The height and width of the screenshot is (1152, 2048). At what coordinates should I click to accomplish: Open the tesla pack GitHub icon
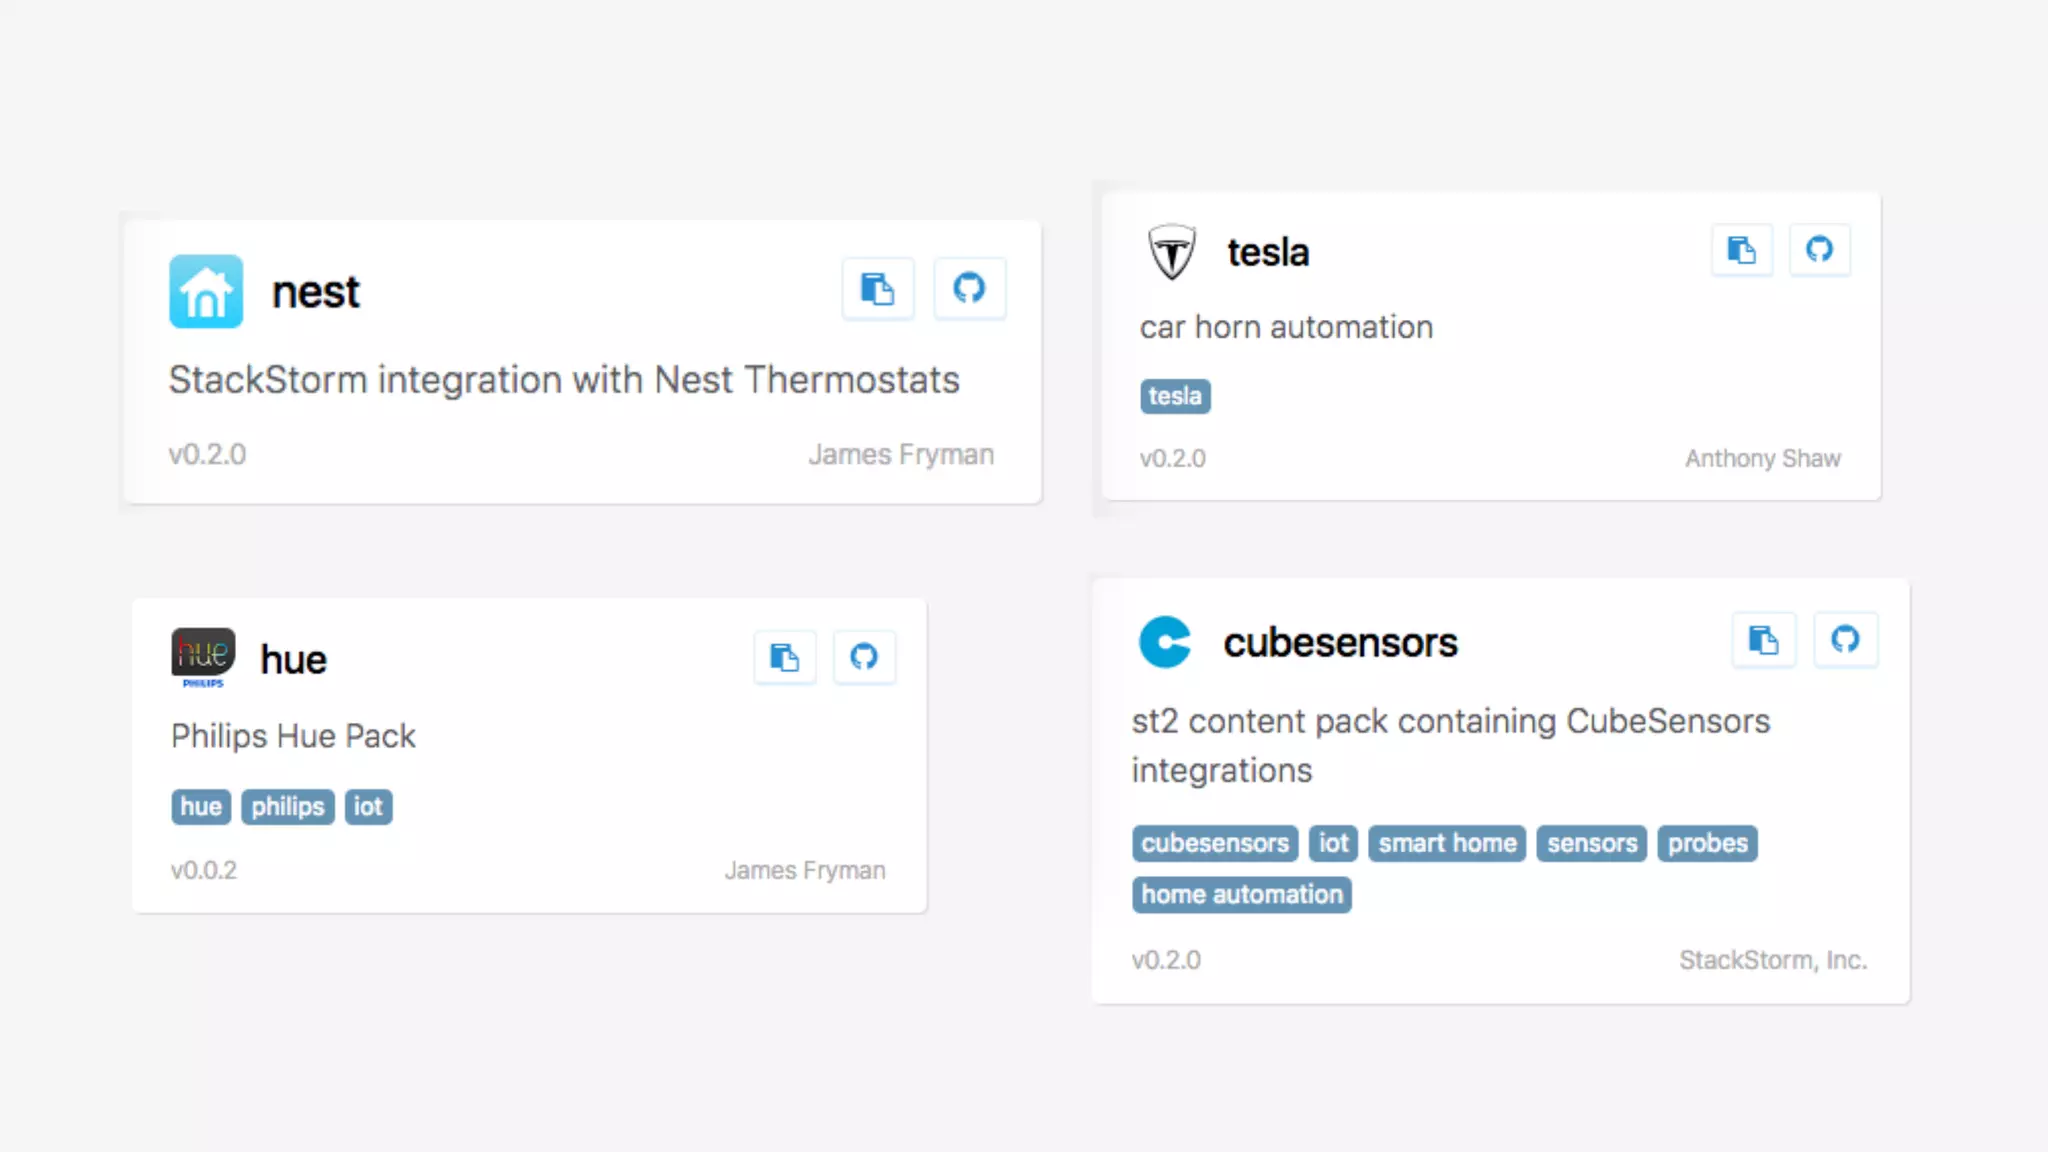click(x=1819, y=250)
